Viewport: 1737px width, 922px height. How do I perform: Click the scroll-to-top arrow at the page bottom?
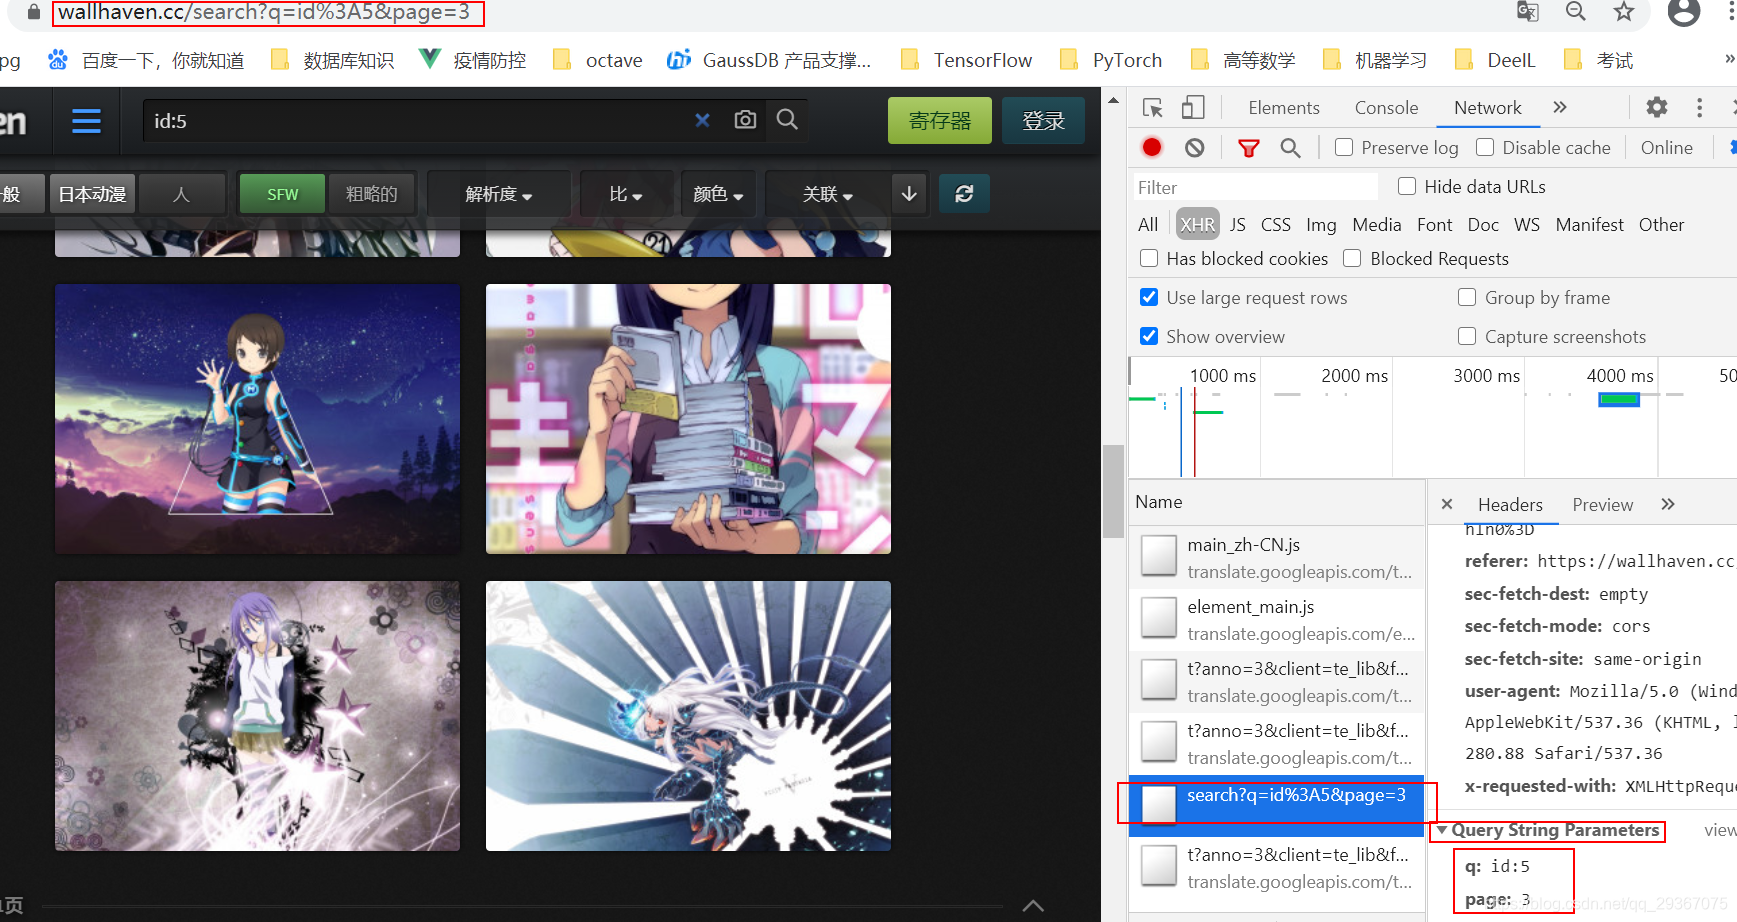tap(1033, 905)
